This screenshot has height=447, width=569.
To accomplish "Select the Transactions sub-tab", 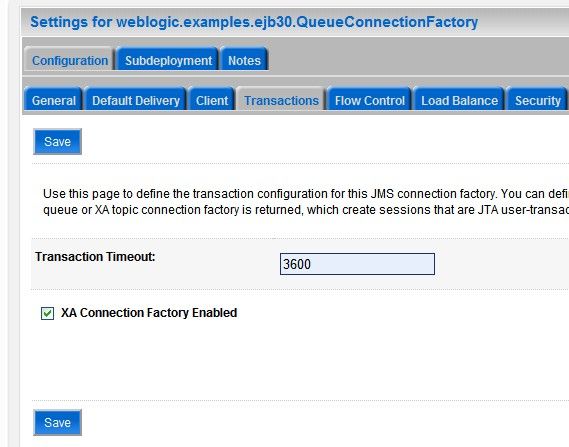I will click(281, 100).
